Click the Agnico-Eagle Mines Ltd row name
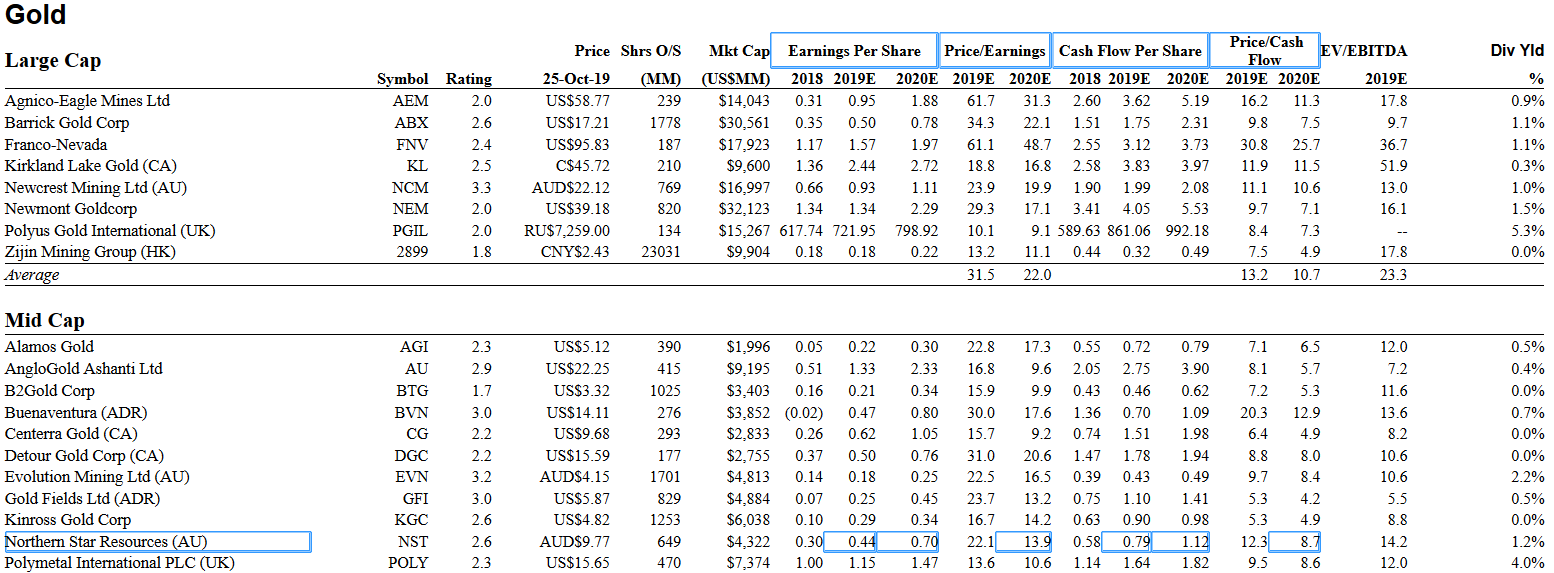This screenshot has height=573, width=1554. pos(87,101)
